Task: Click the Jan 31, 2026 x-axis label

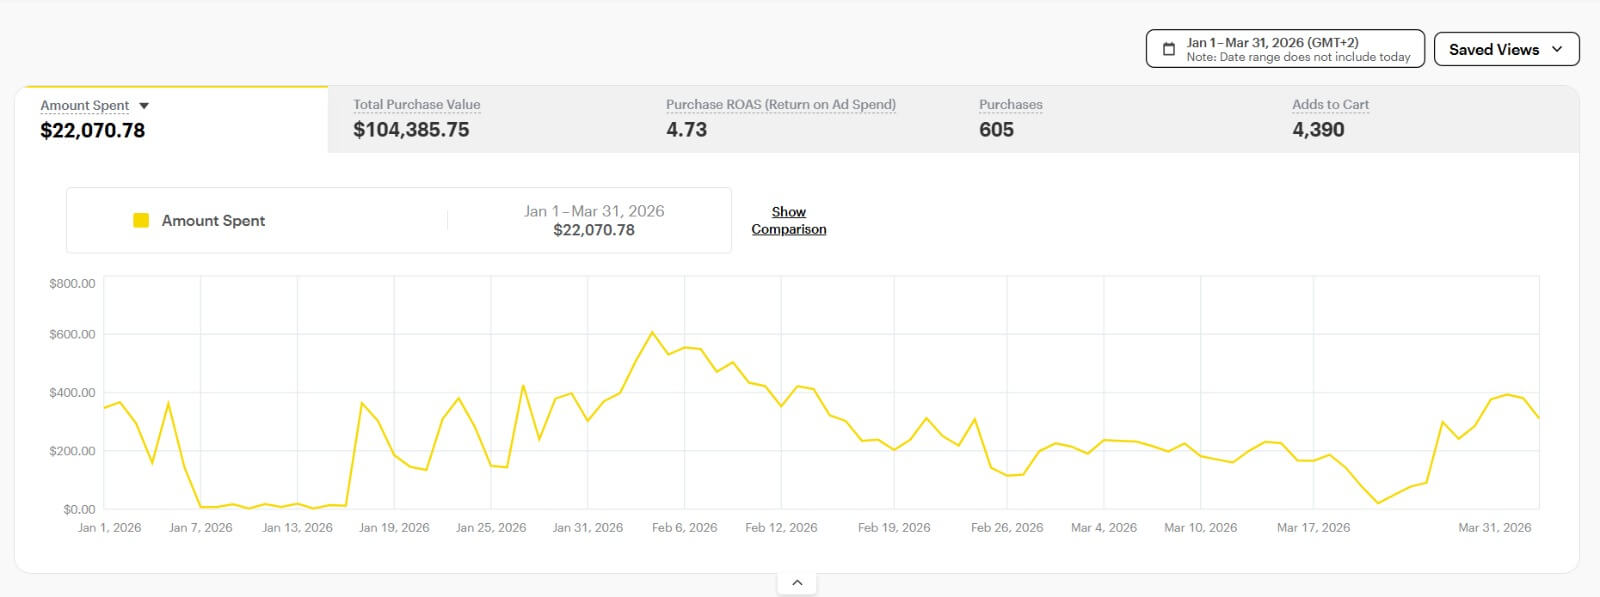Action: pos(588,527)
